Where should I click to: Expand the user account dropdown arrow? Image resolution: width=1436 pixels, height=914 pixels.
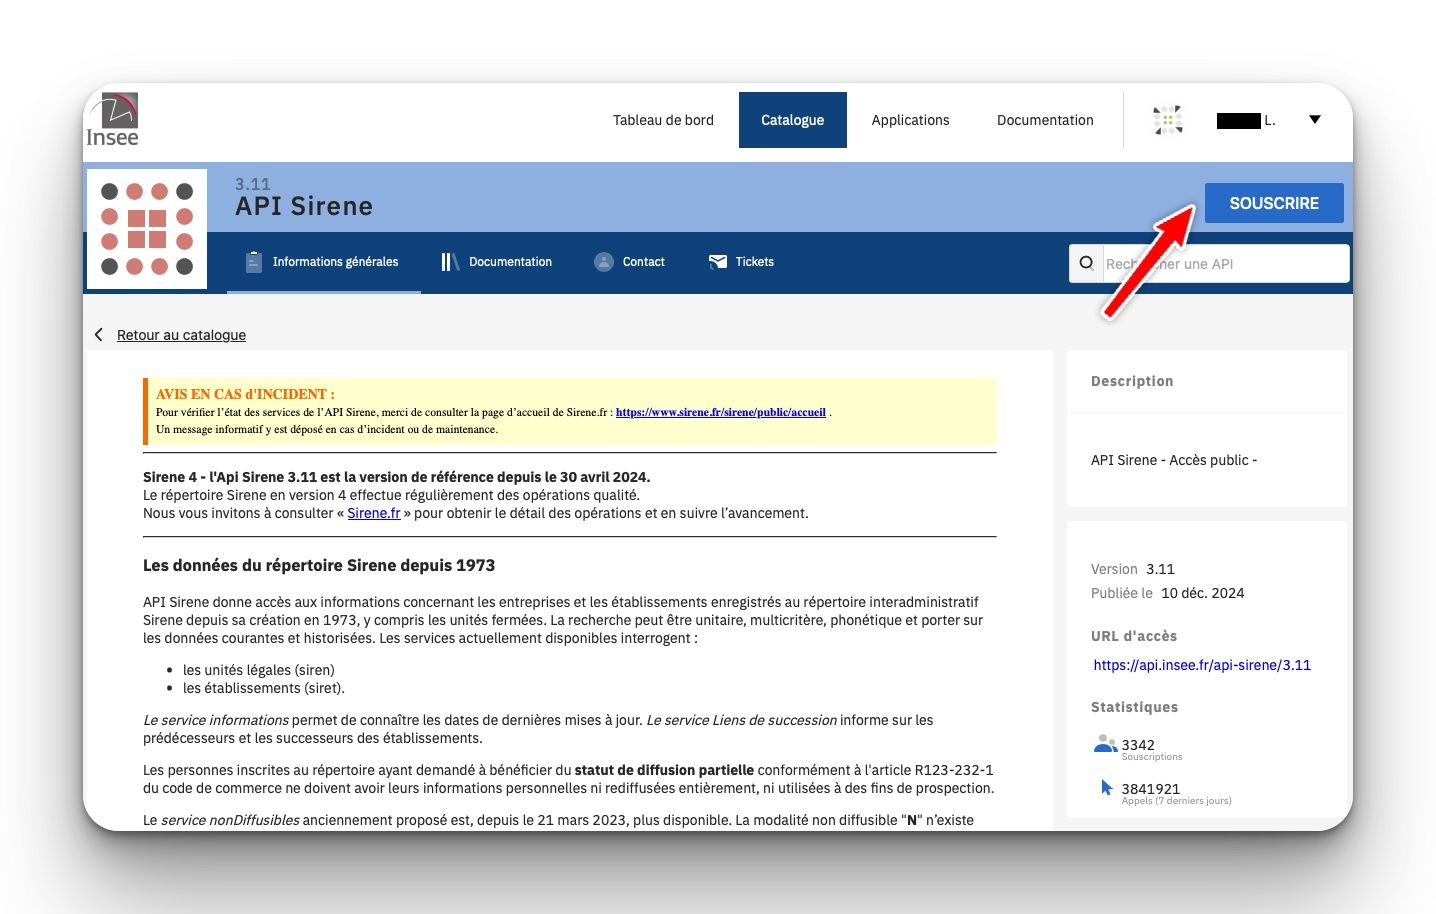click(1315, 120)
